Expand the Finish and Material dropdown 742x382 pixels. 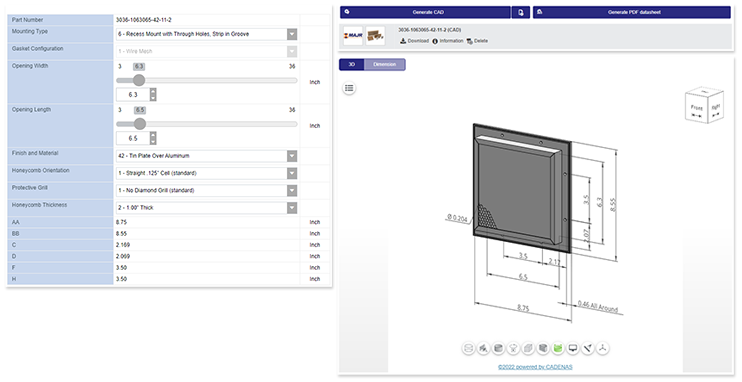[207, 156]
